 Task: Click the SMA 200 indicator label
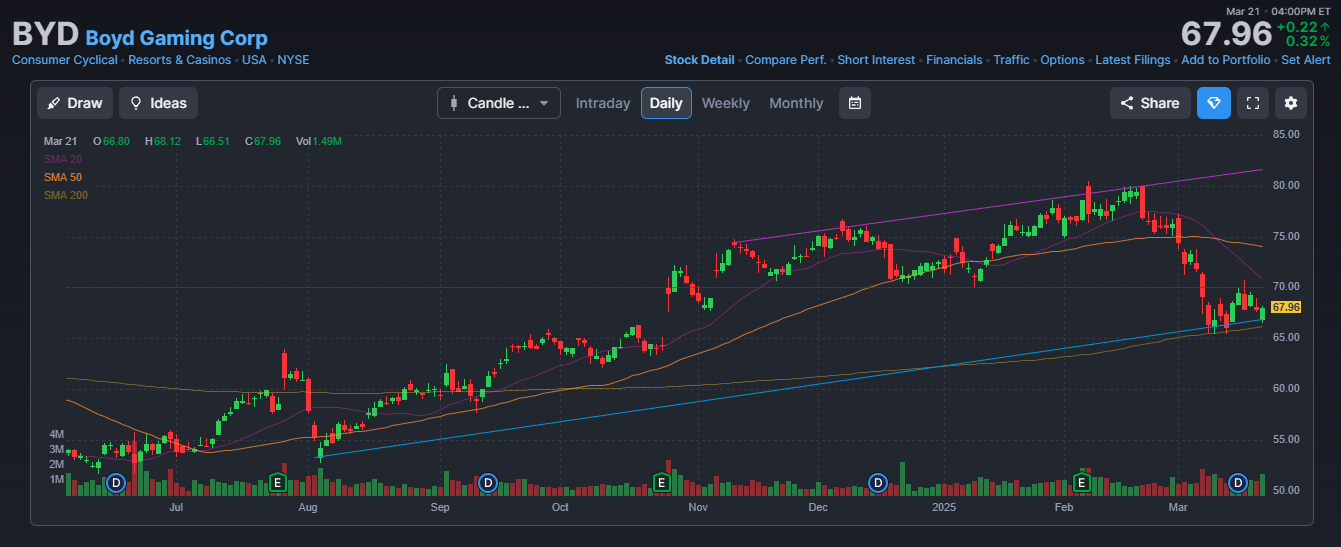pyautogui.click(x=66, y=195)
